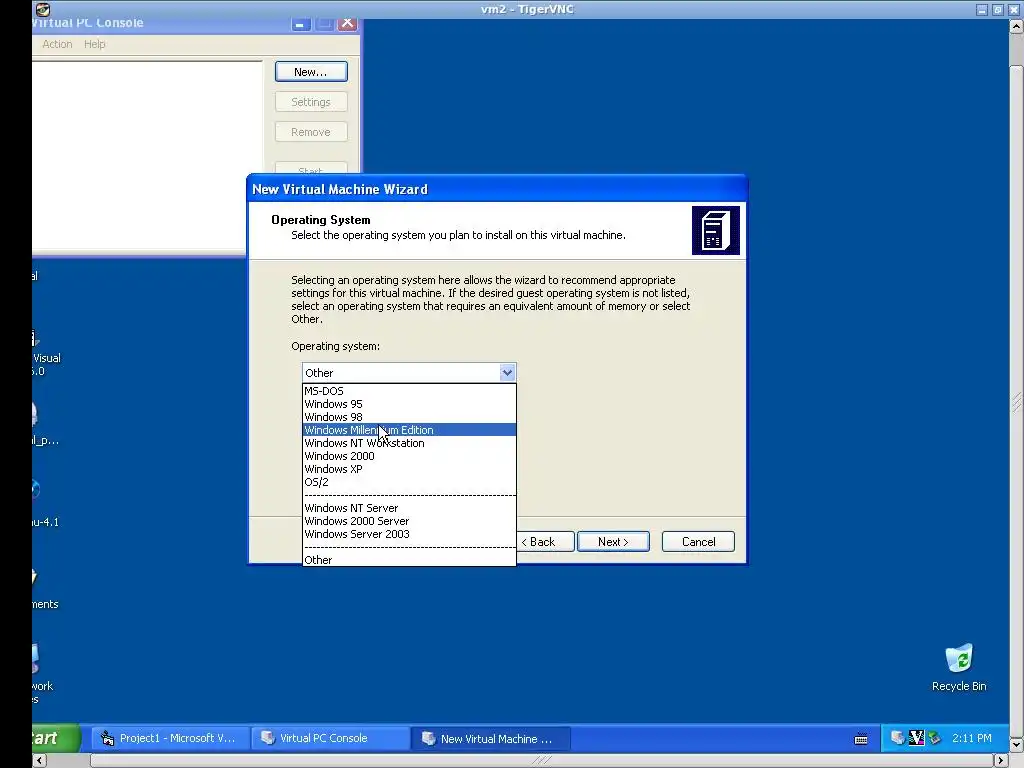Pick Windows XP from the dropdown
1024x768 pixels.
pyautogui.click(x=409, y=469)
